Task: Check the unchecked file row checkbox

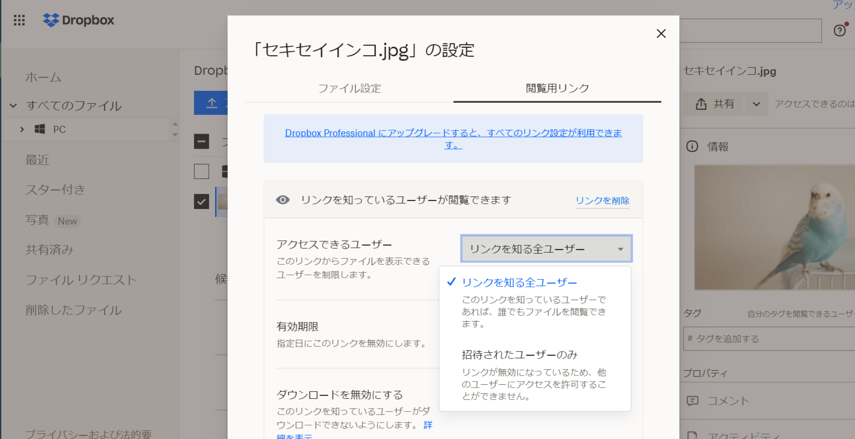Action: [x=201, y=172]
